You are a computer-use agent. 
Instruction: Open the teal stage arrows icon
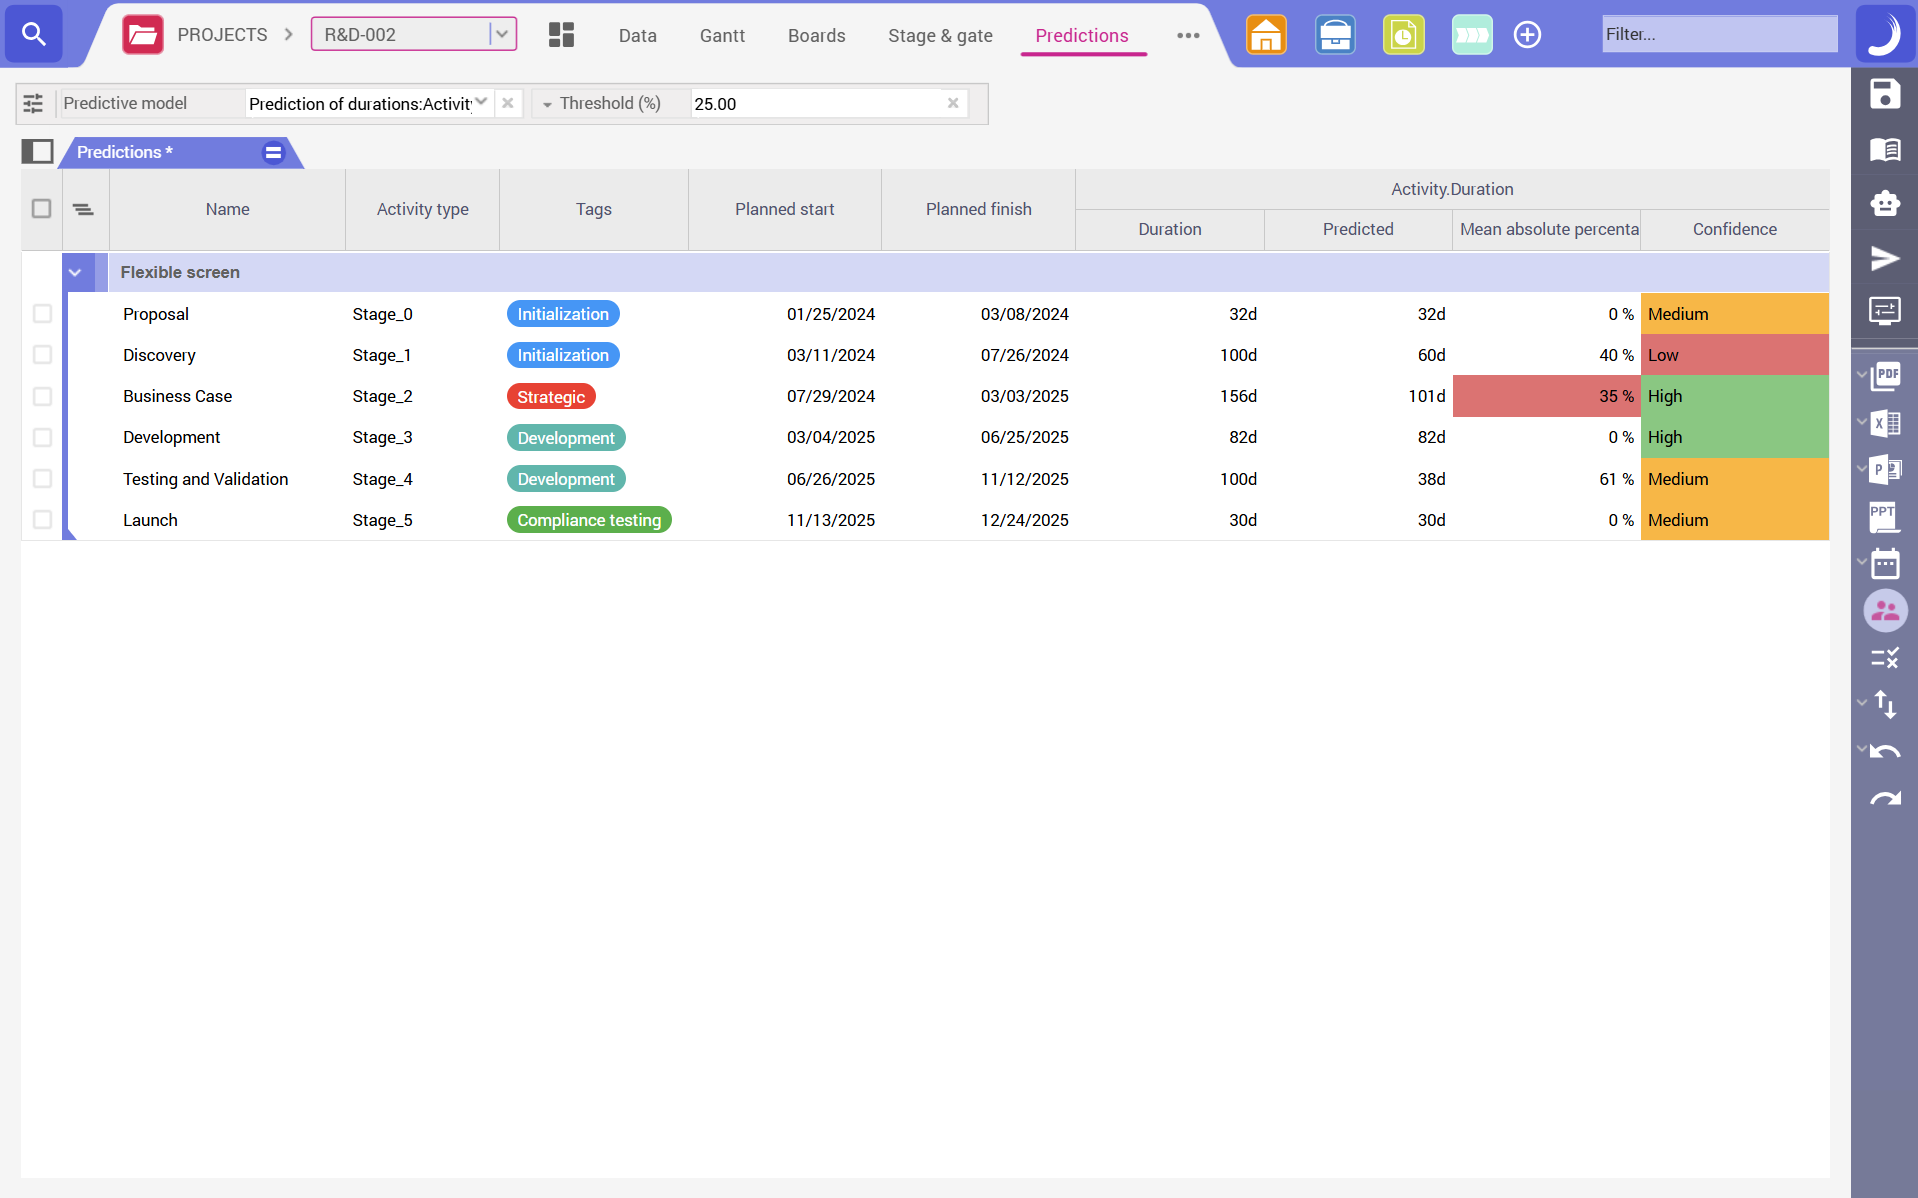click(1472, 35)
